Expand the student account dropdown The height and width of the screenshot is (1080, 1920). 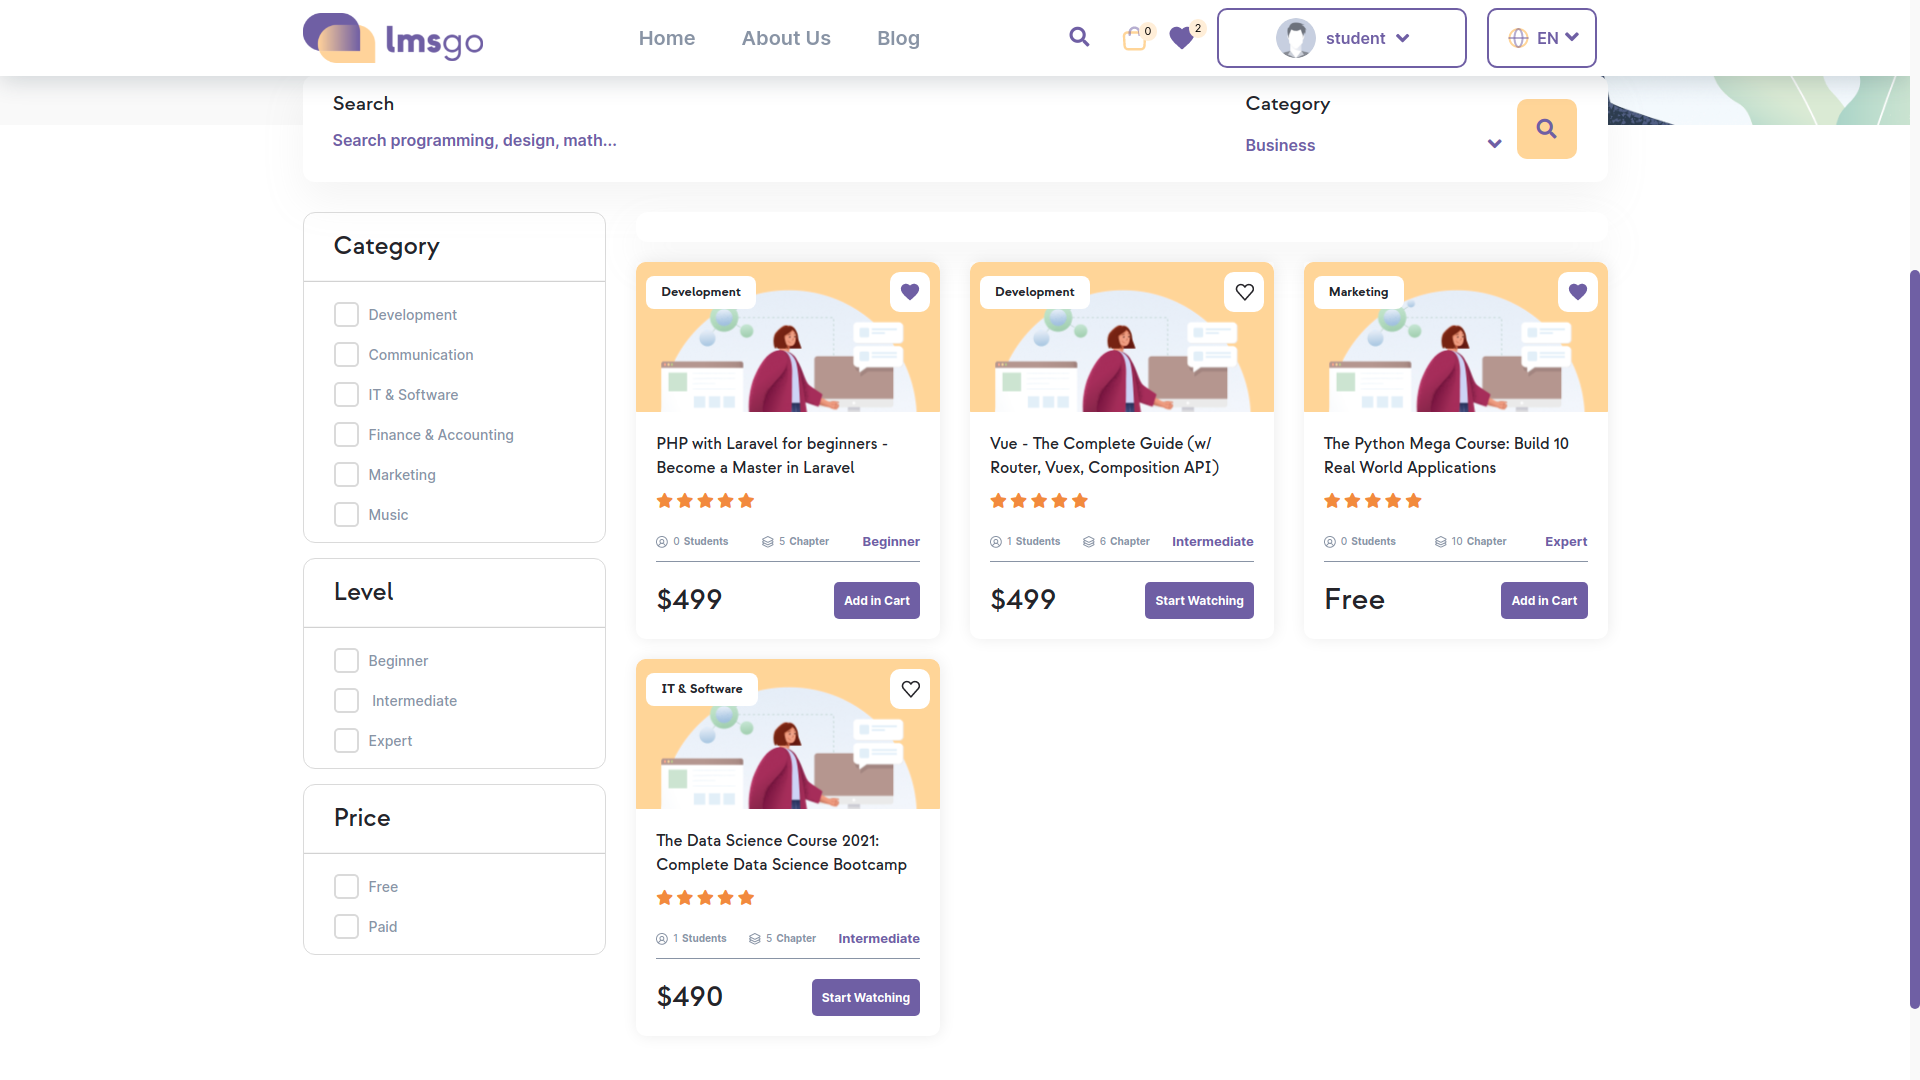(x=1341, y=38)
